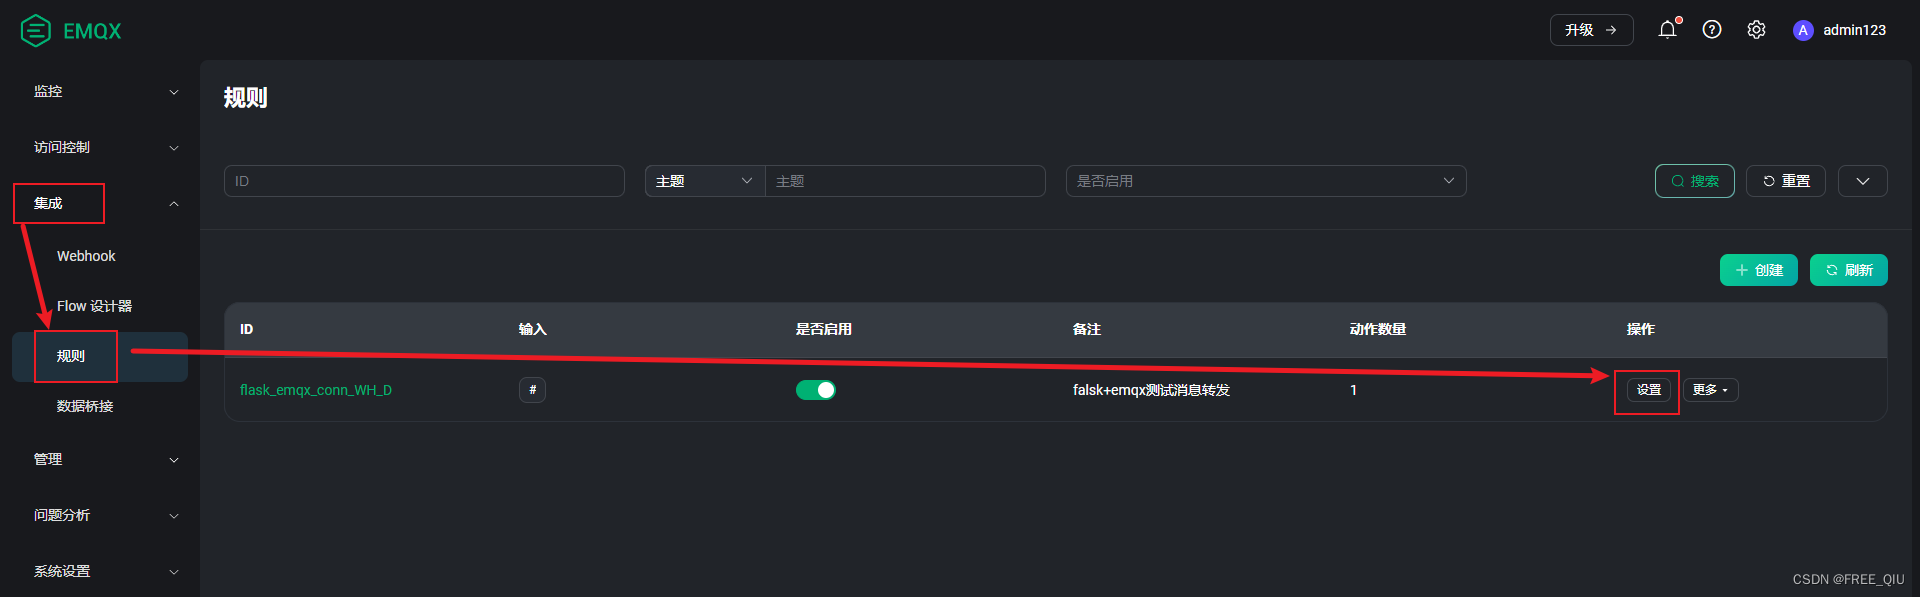Open the Flow 设计器 menu item
Image resolution: width=1920 pixels, height=597 pixels.
94,306
